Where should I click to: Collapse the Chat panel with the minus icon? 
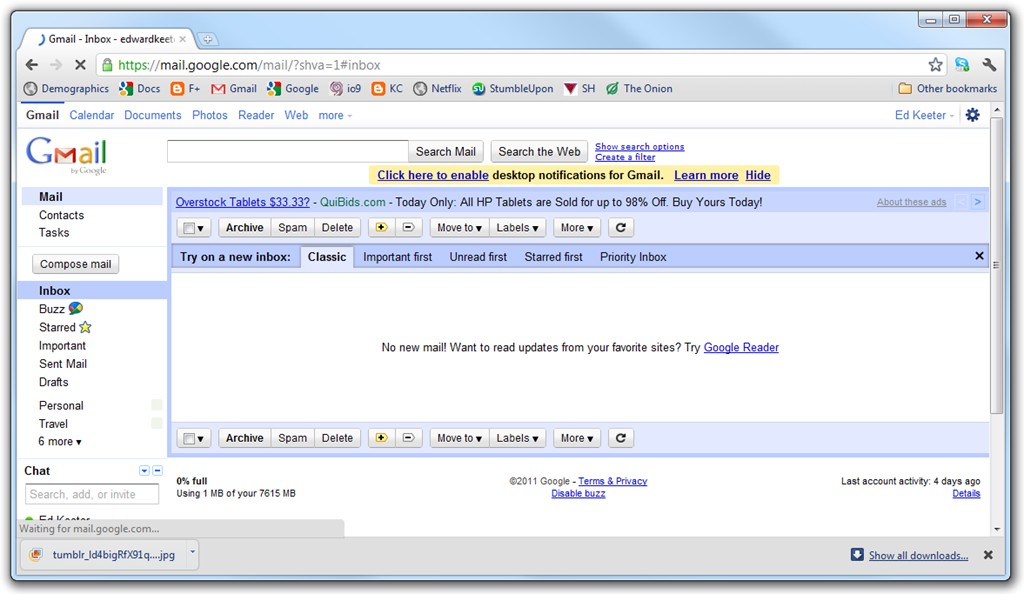(x=157, y=471)
